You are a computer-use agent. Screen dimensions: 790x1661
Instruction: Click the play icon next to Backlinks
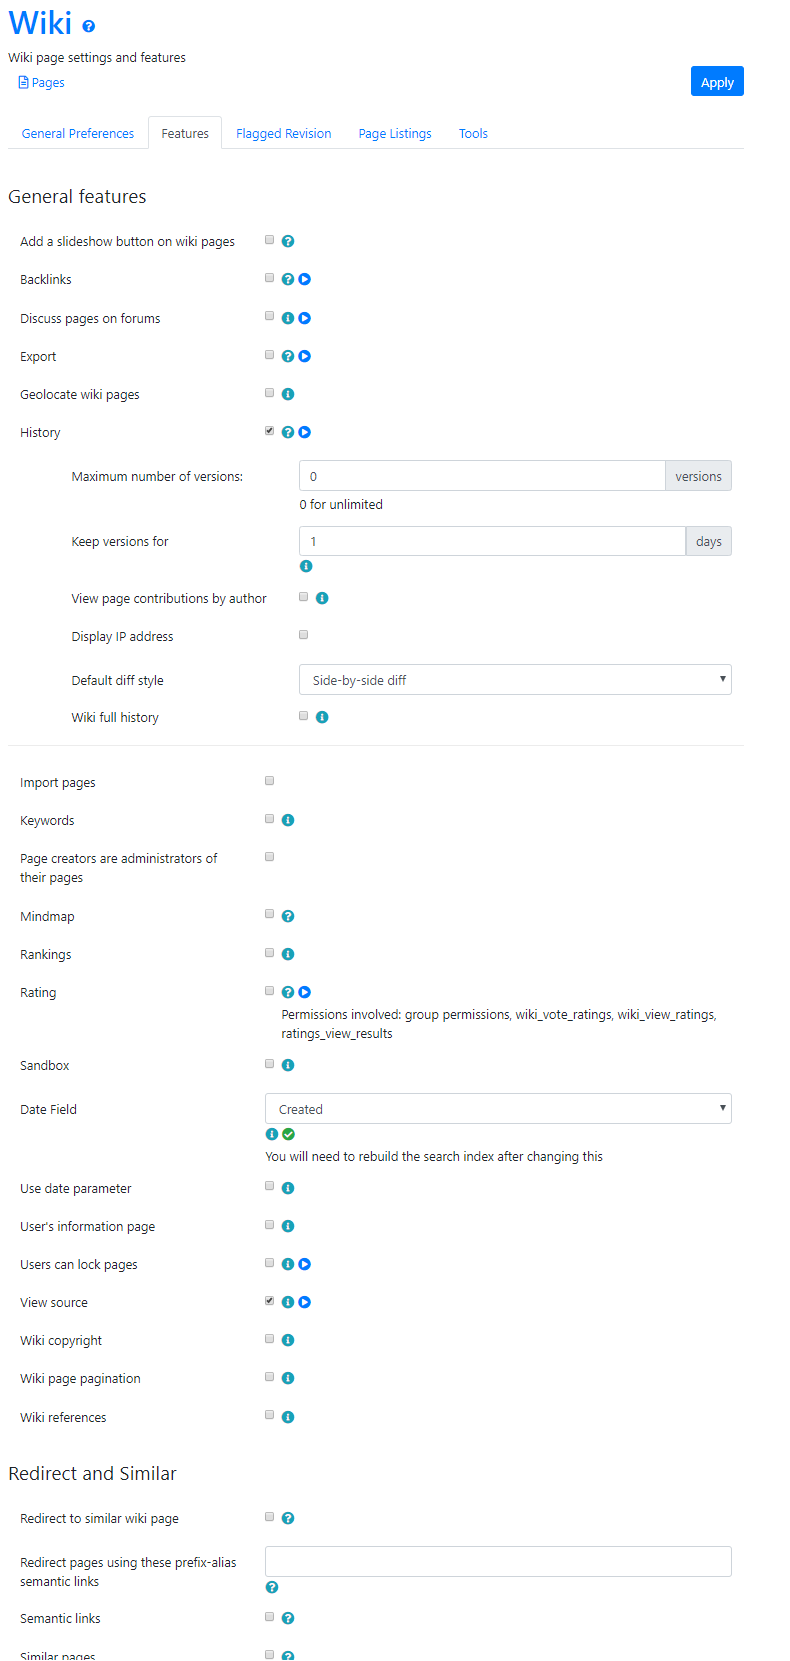[x=305, y=279]
